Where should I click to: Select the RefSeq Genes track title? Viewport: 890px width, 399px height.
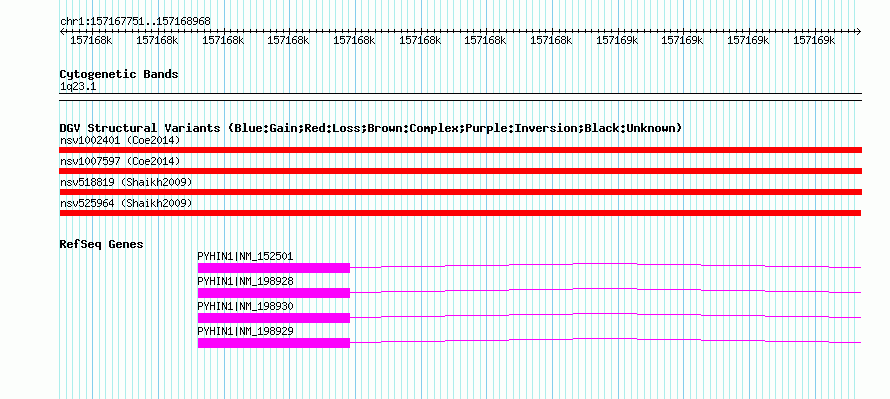tap(102, 244)
